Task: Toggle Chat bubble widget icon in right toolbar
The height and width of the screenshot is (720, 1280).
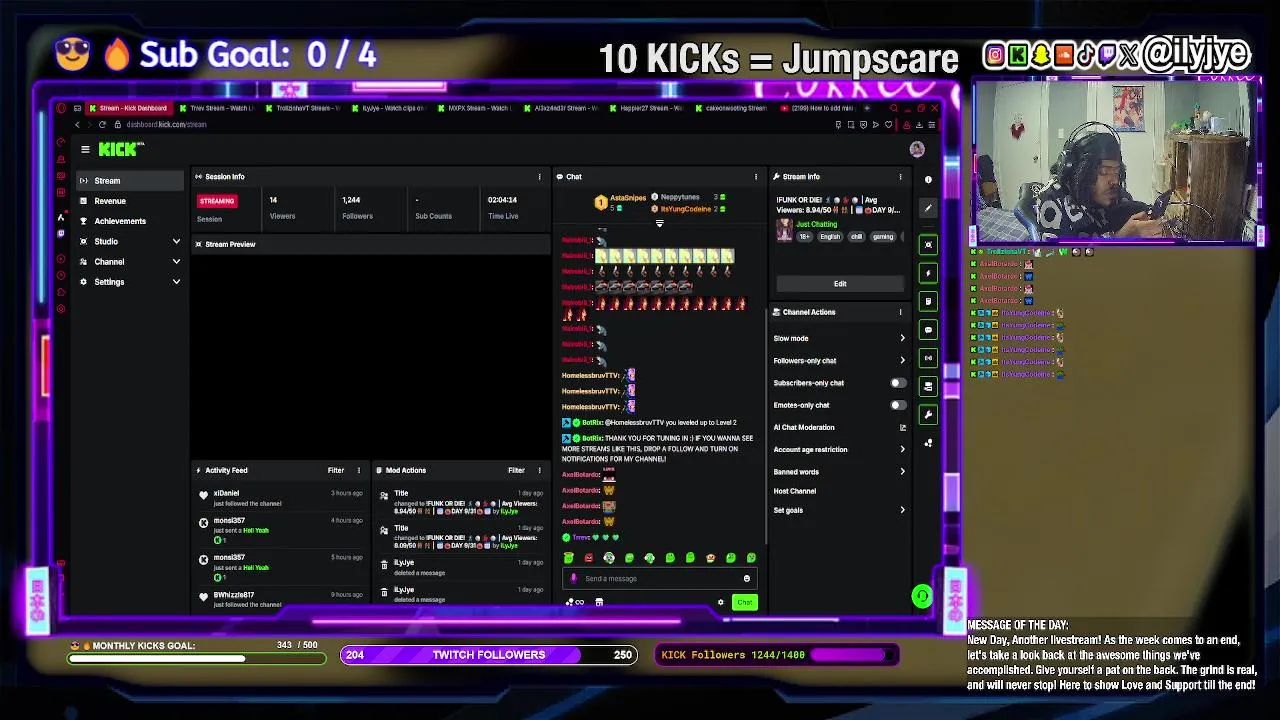Action: tap(928, 329)
